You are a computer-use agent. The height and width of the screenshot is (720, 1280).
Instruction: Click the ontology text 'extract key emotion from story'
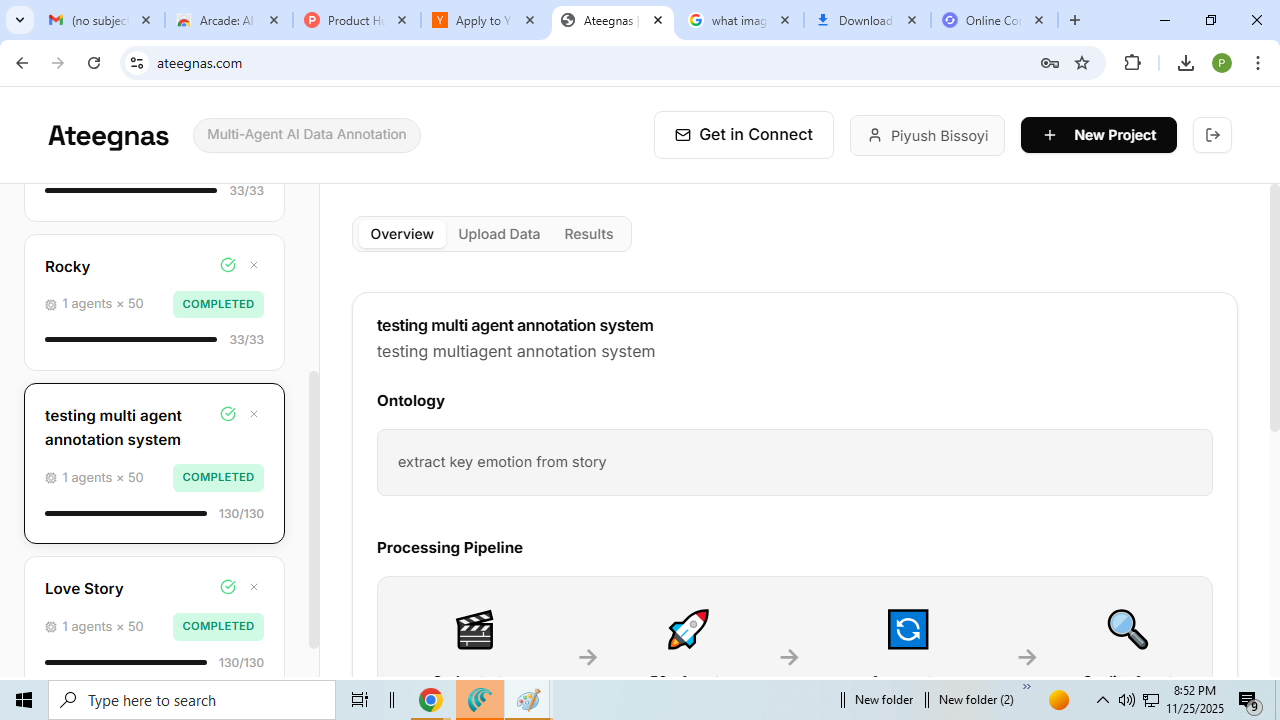point(502,462)
